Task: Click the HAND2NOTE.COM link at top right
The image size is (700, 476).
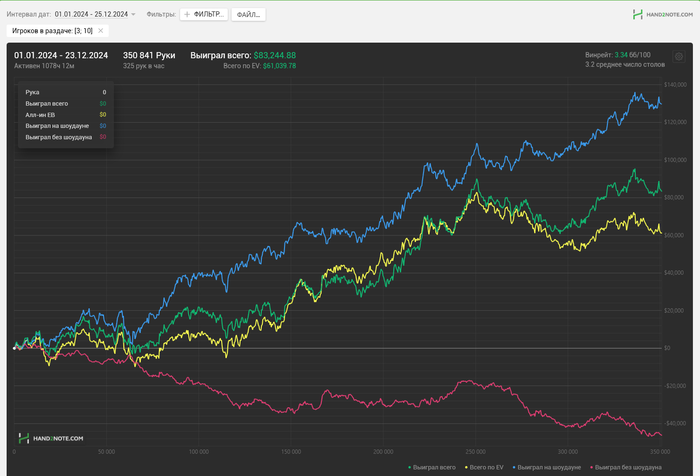Action: (670, 14)
